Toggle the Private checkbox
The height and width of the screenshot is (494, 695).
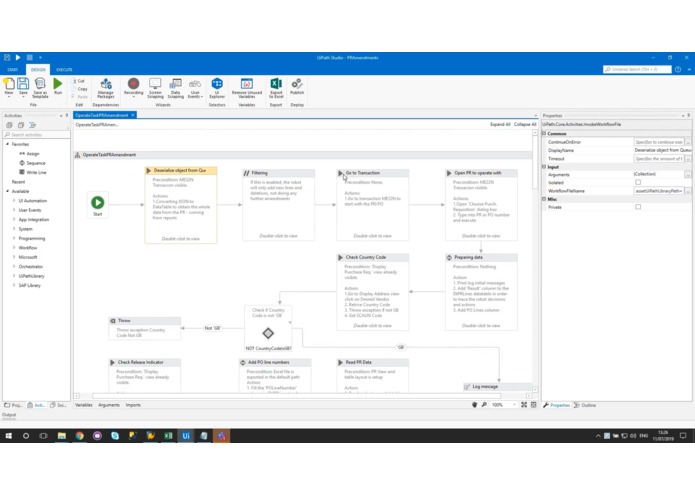638,207
